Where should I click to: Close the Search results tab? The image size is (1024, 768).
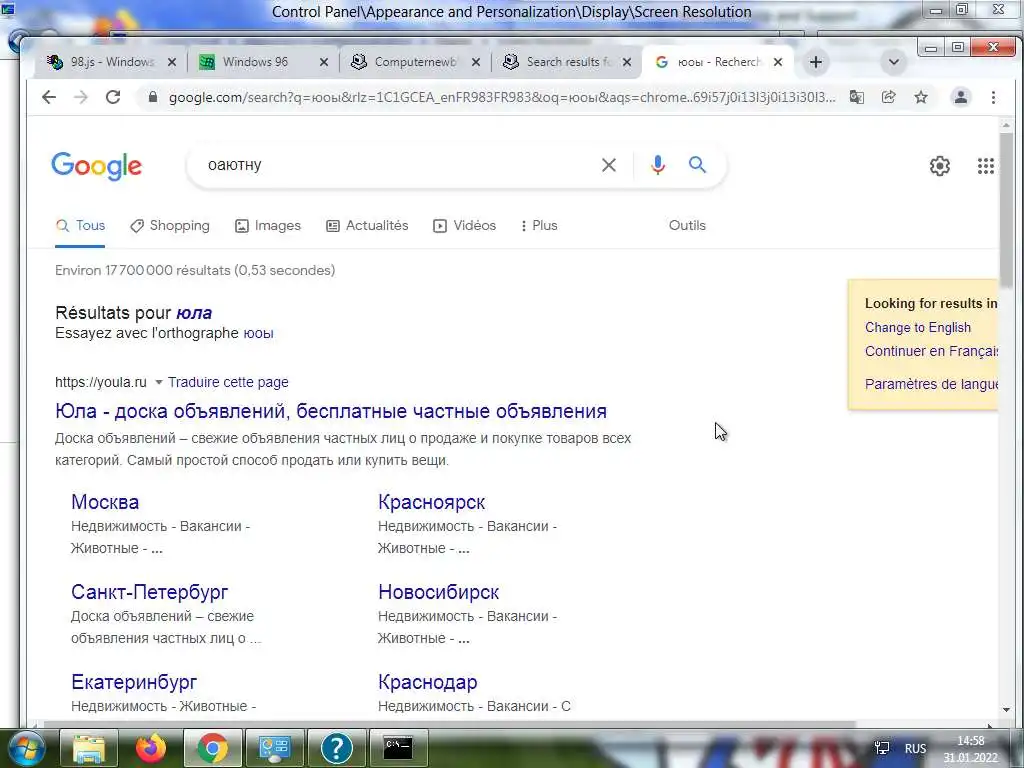627,62
